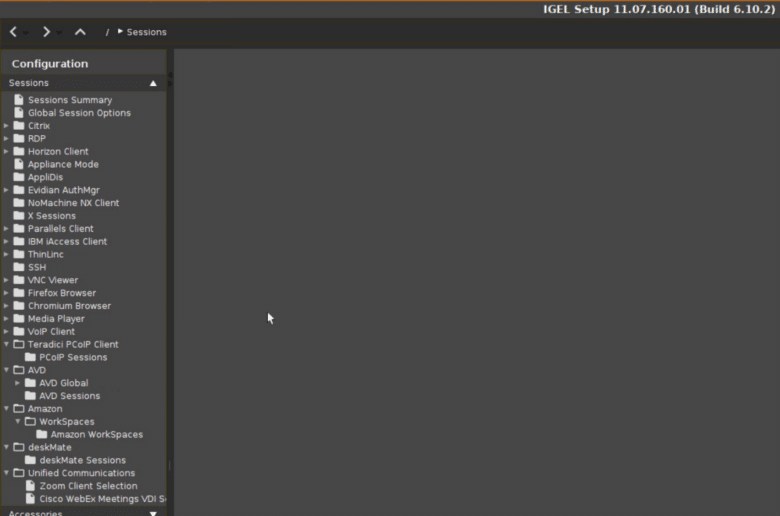780x516 pixels.
Task: Expand the Citrix tree node
Action: 6,125
